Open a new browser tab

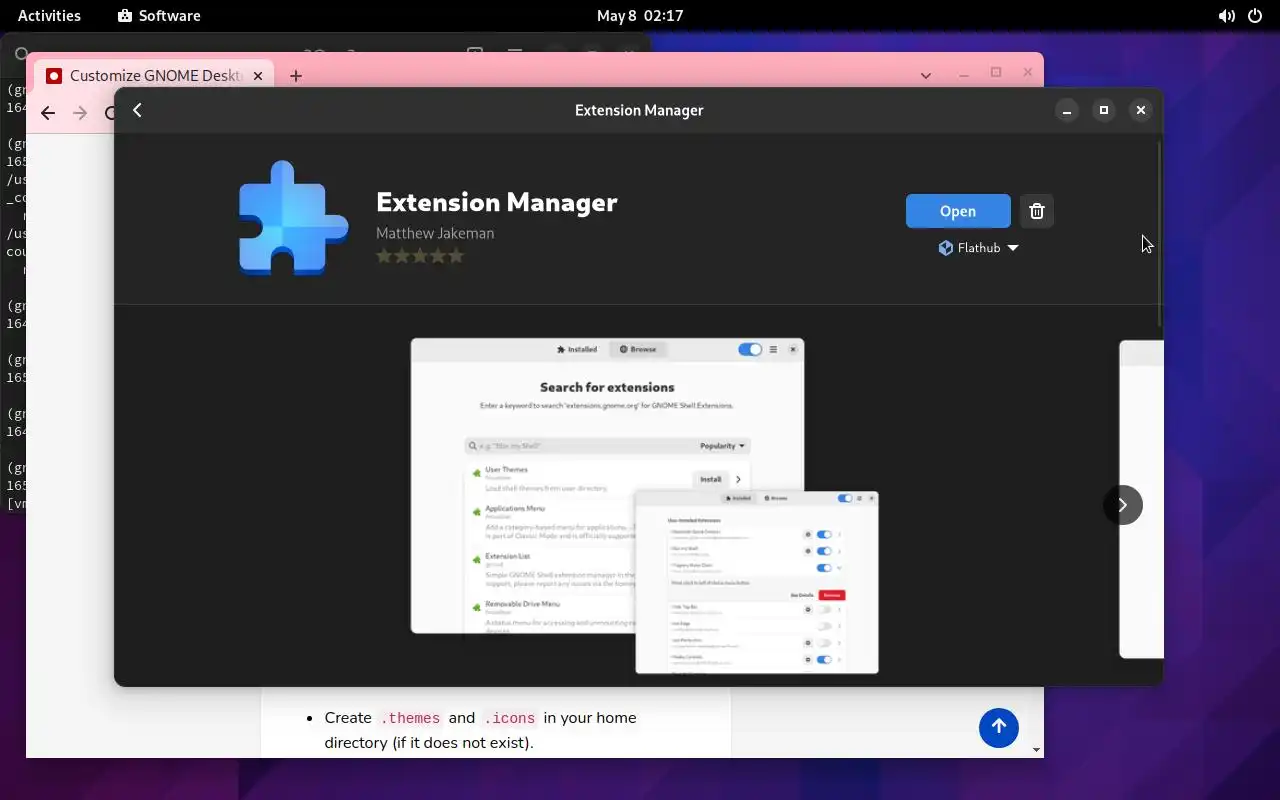click(296, 75)
